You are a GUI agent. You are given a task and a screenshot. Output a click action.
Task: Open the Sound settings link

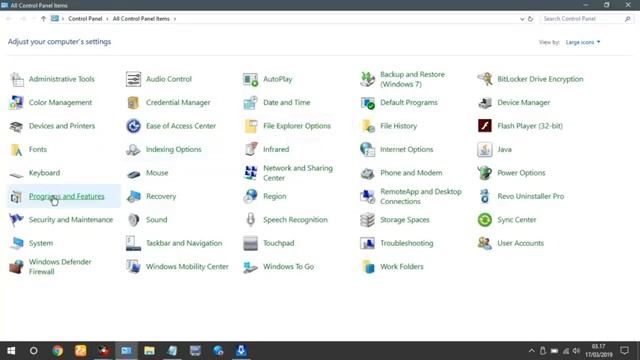pyautogui.click(x=157, y=220)
